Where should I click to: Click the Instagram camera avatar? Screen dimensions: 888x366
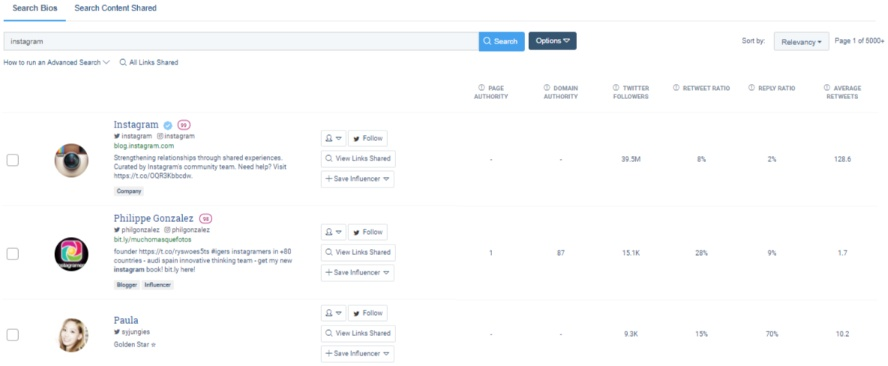71,160
